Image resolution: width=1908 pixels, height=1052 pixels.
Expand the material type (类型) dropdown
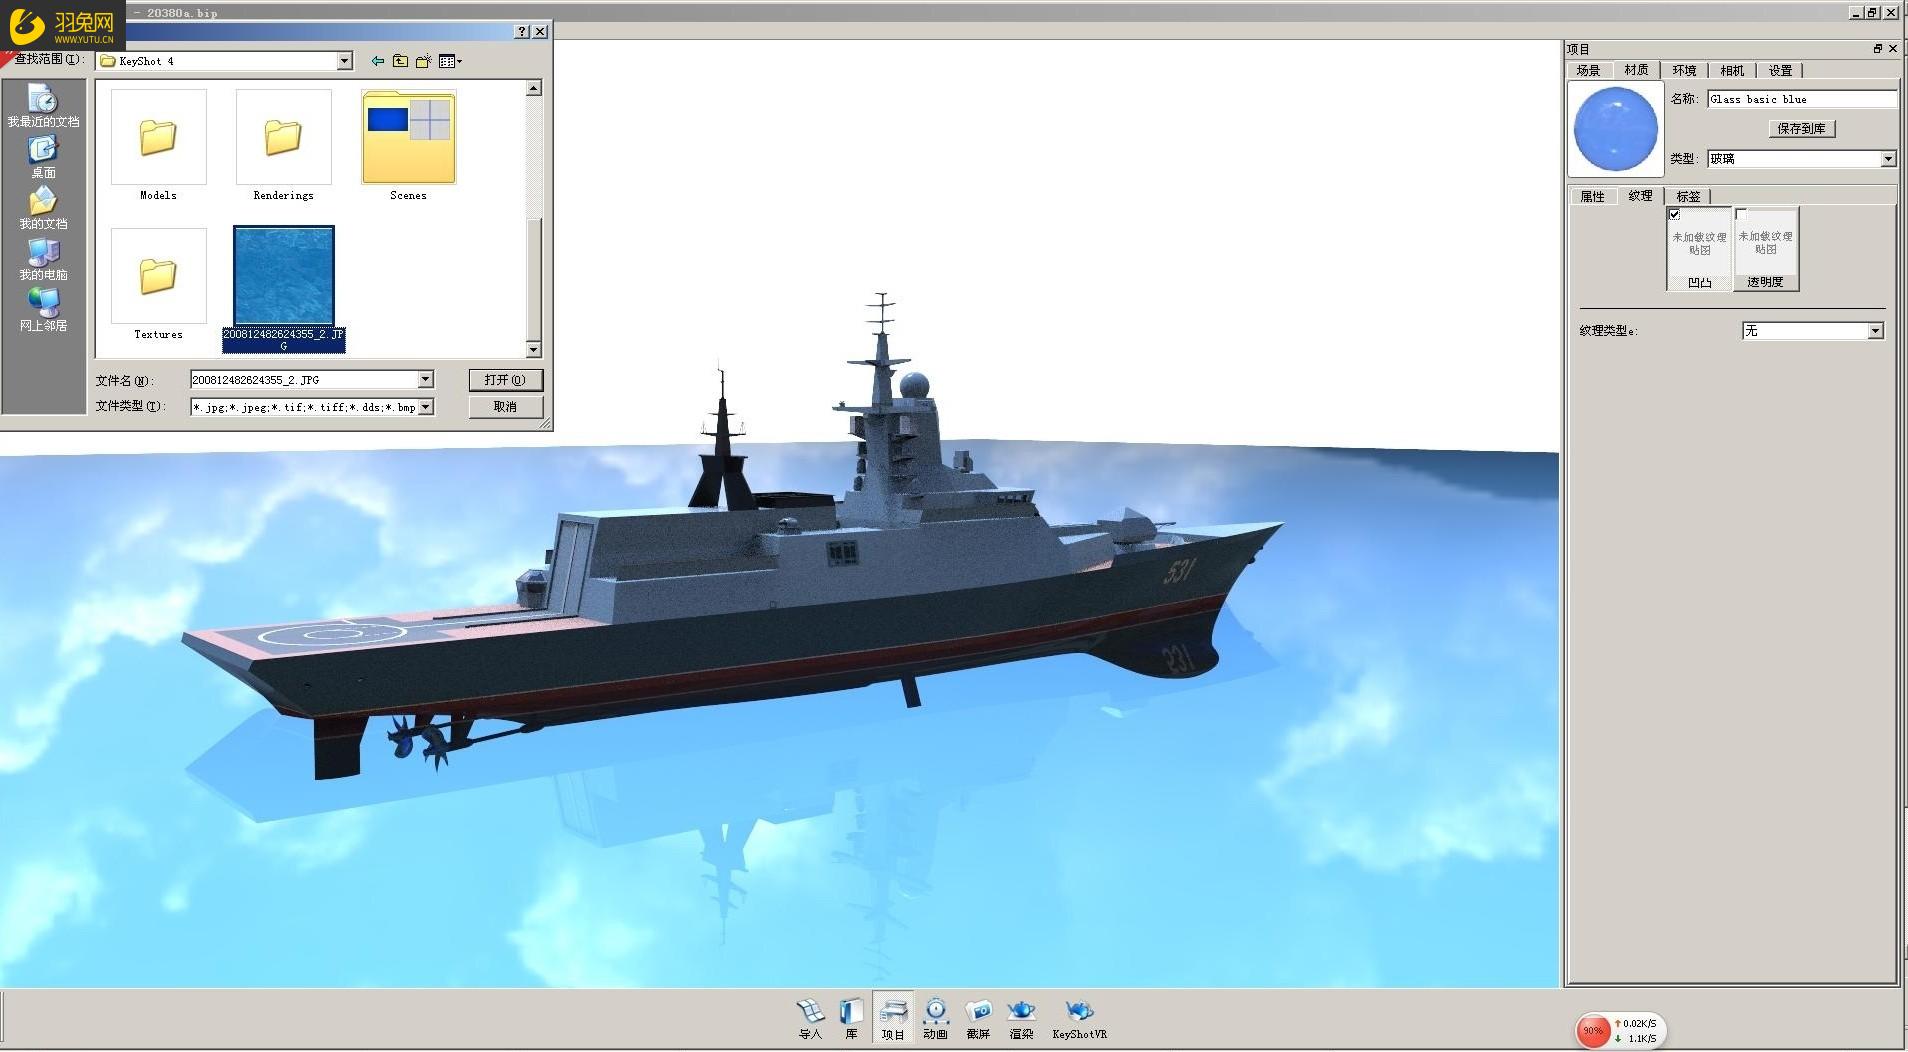click(x=1887, y=159)
